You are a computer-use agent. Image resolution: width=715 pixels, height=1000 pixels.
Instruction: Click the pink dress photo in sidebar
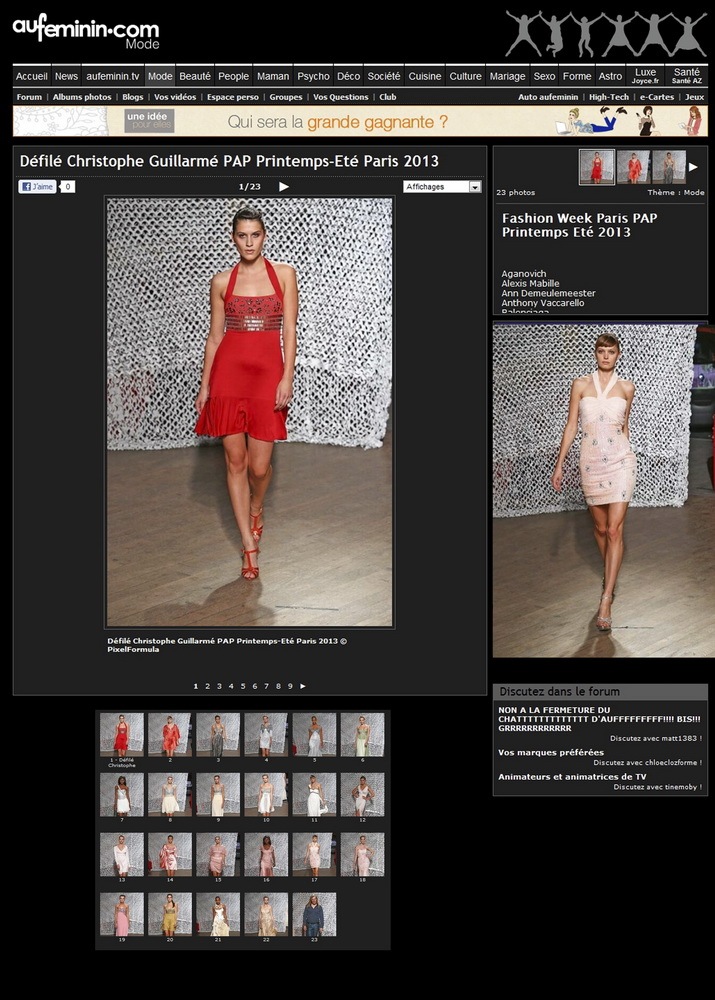(603, 490)
